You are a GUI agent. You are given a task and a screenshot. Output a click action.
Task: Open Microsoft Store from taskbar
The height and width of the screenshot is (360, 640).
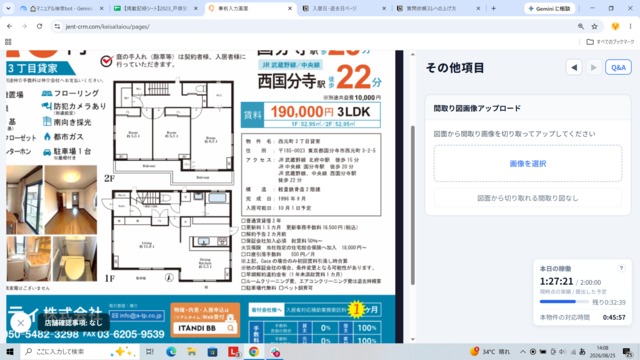coord(212,351)
